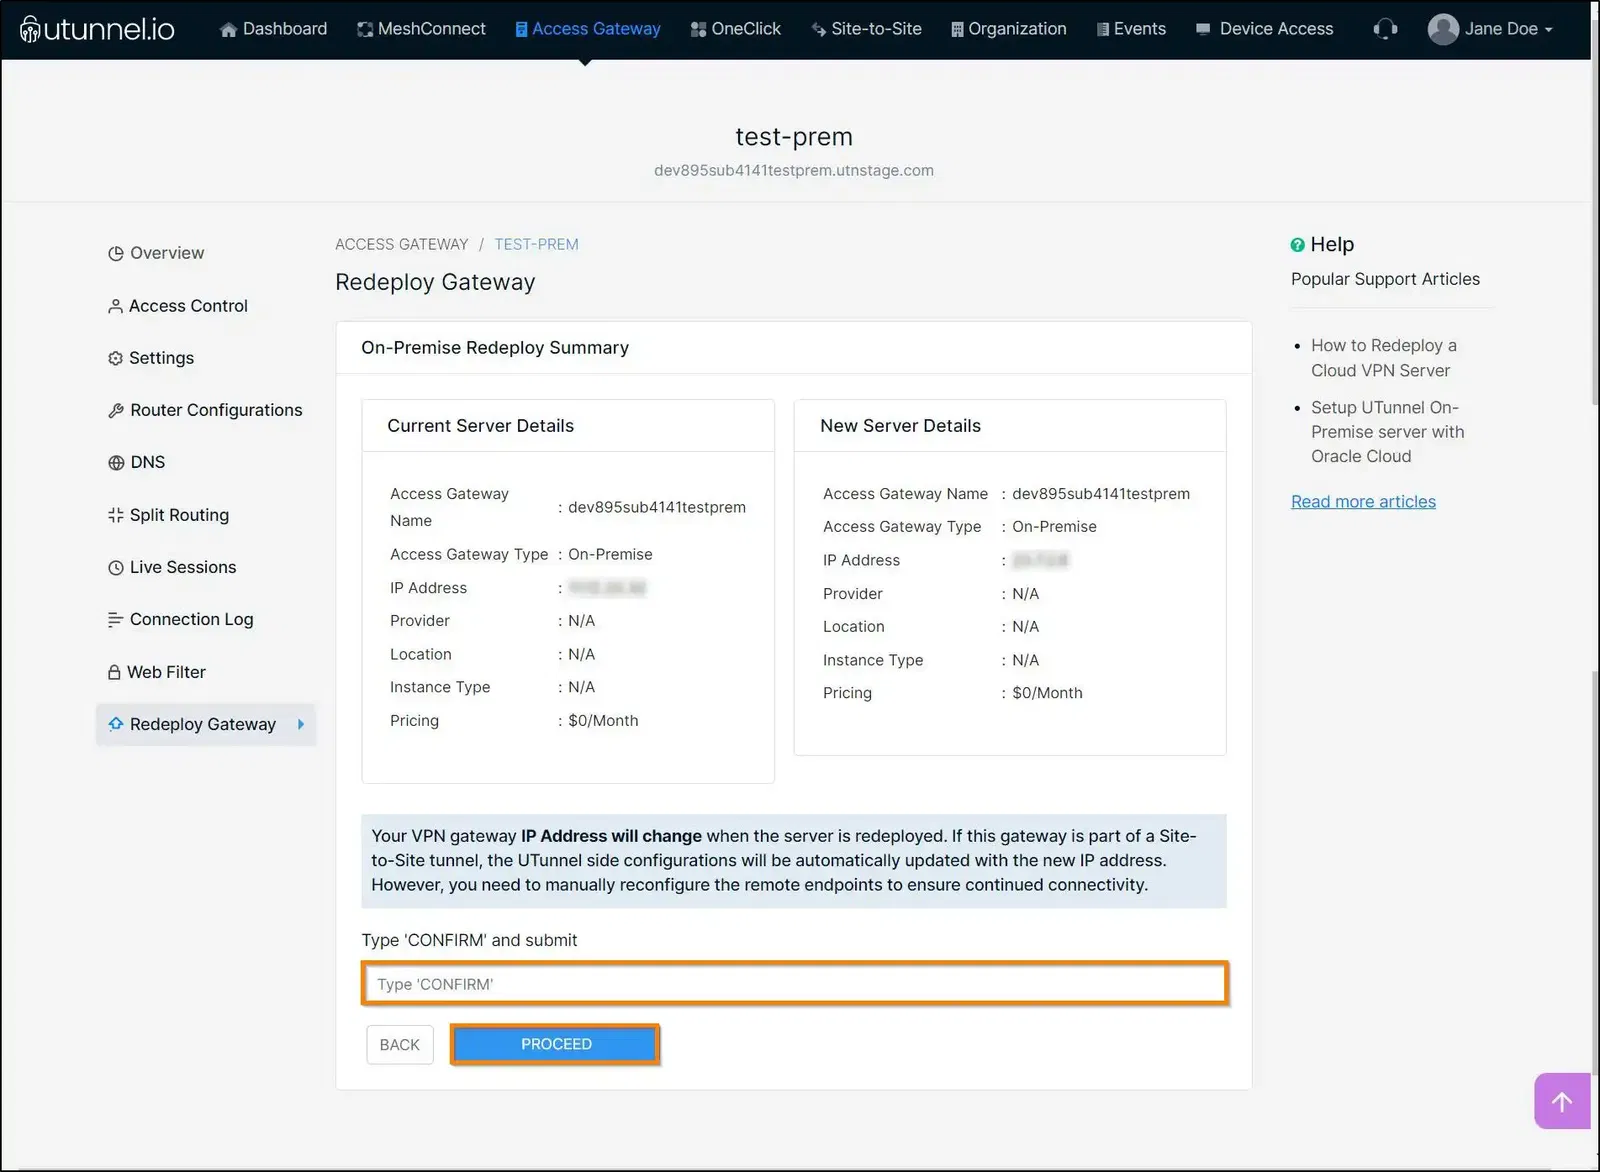Viewport: 1600px width, 1172px height.
Task: Click the purple scroll-to-top arrow button
Action: pyautogui.click(x=1562, y=1101)
